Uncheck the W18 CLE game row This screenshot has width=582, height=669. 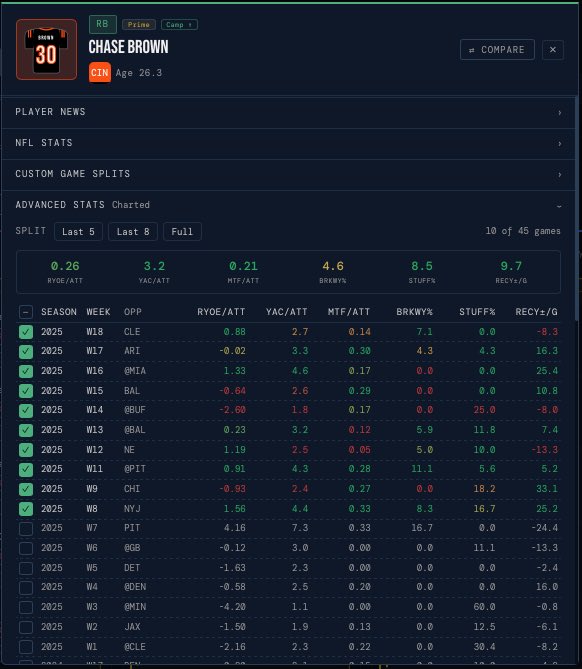(x=26, y=332)
